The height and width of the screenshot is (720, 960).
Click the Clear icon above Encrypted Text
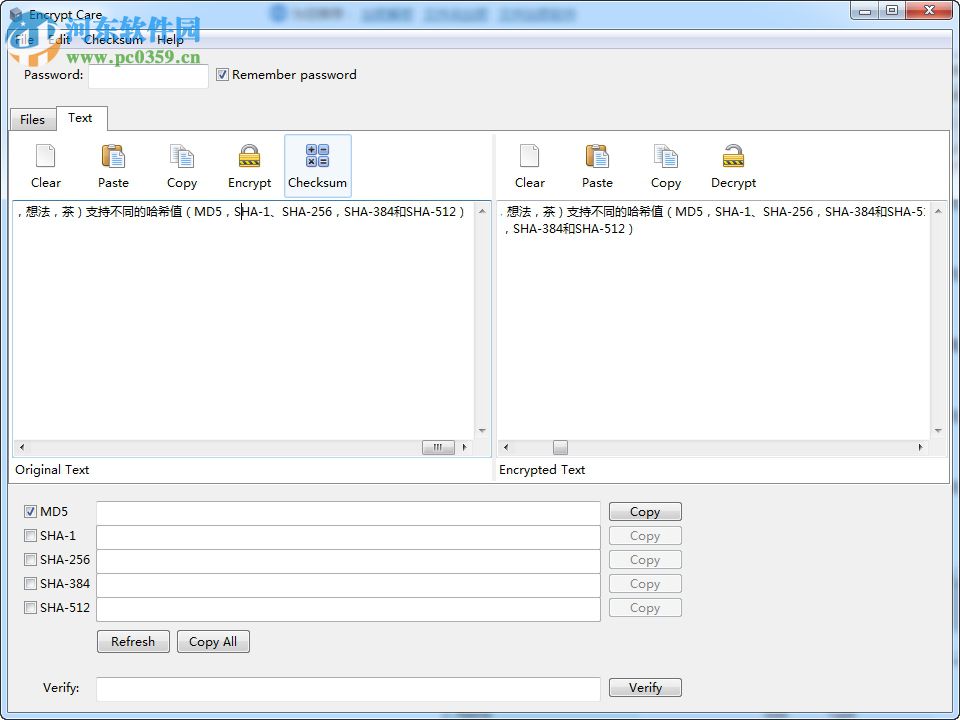coord(529,165)
